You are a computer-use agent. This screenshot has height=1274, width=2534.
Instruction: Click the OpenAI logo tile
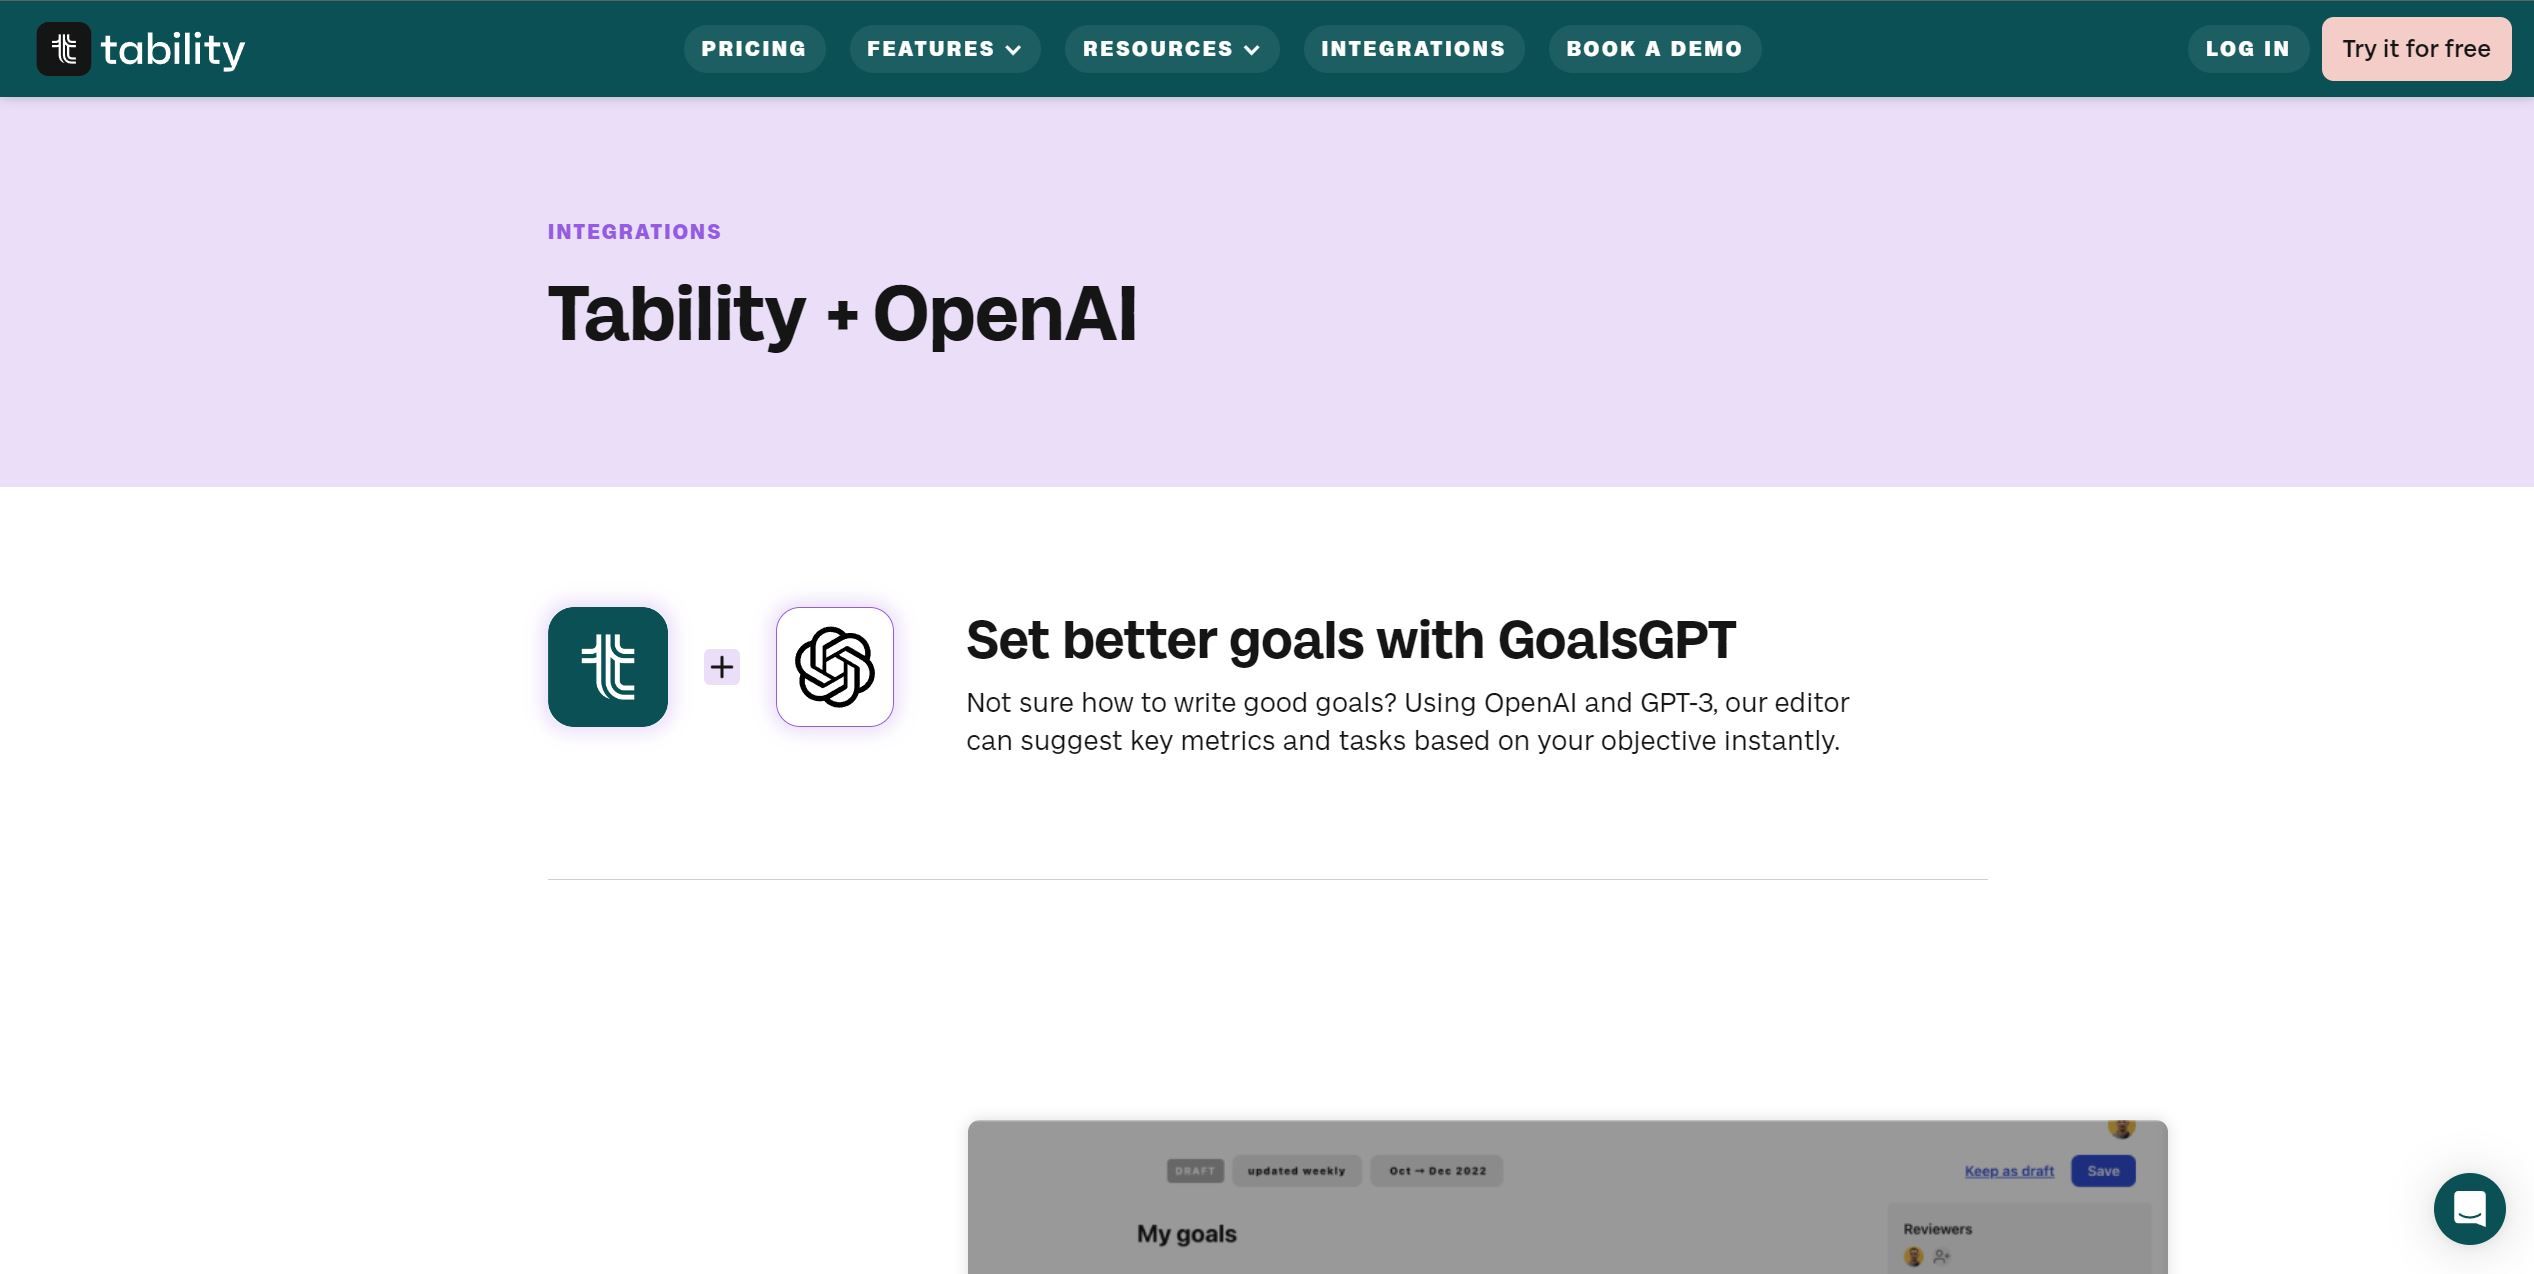pyautogui.click(x=834, y=667)
